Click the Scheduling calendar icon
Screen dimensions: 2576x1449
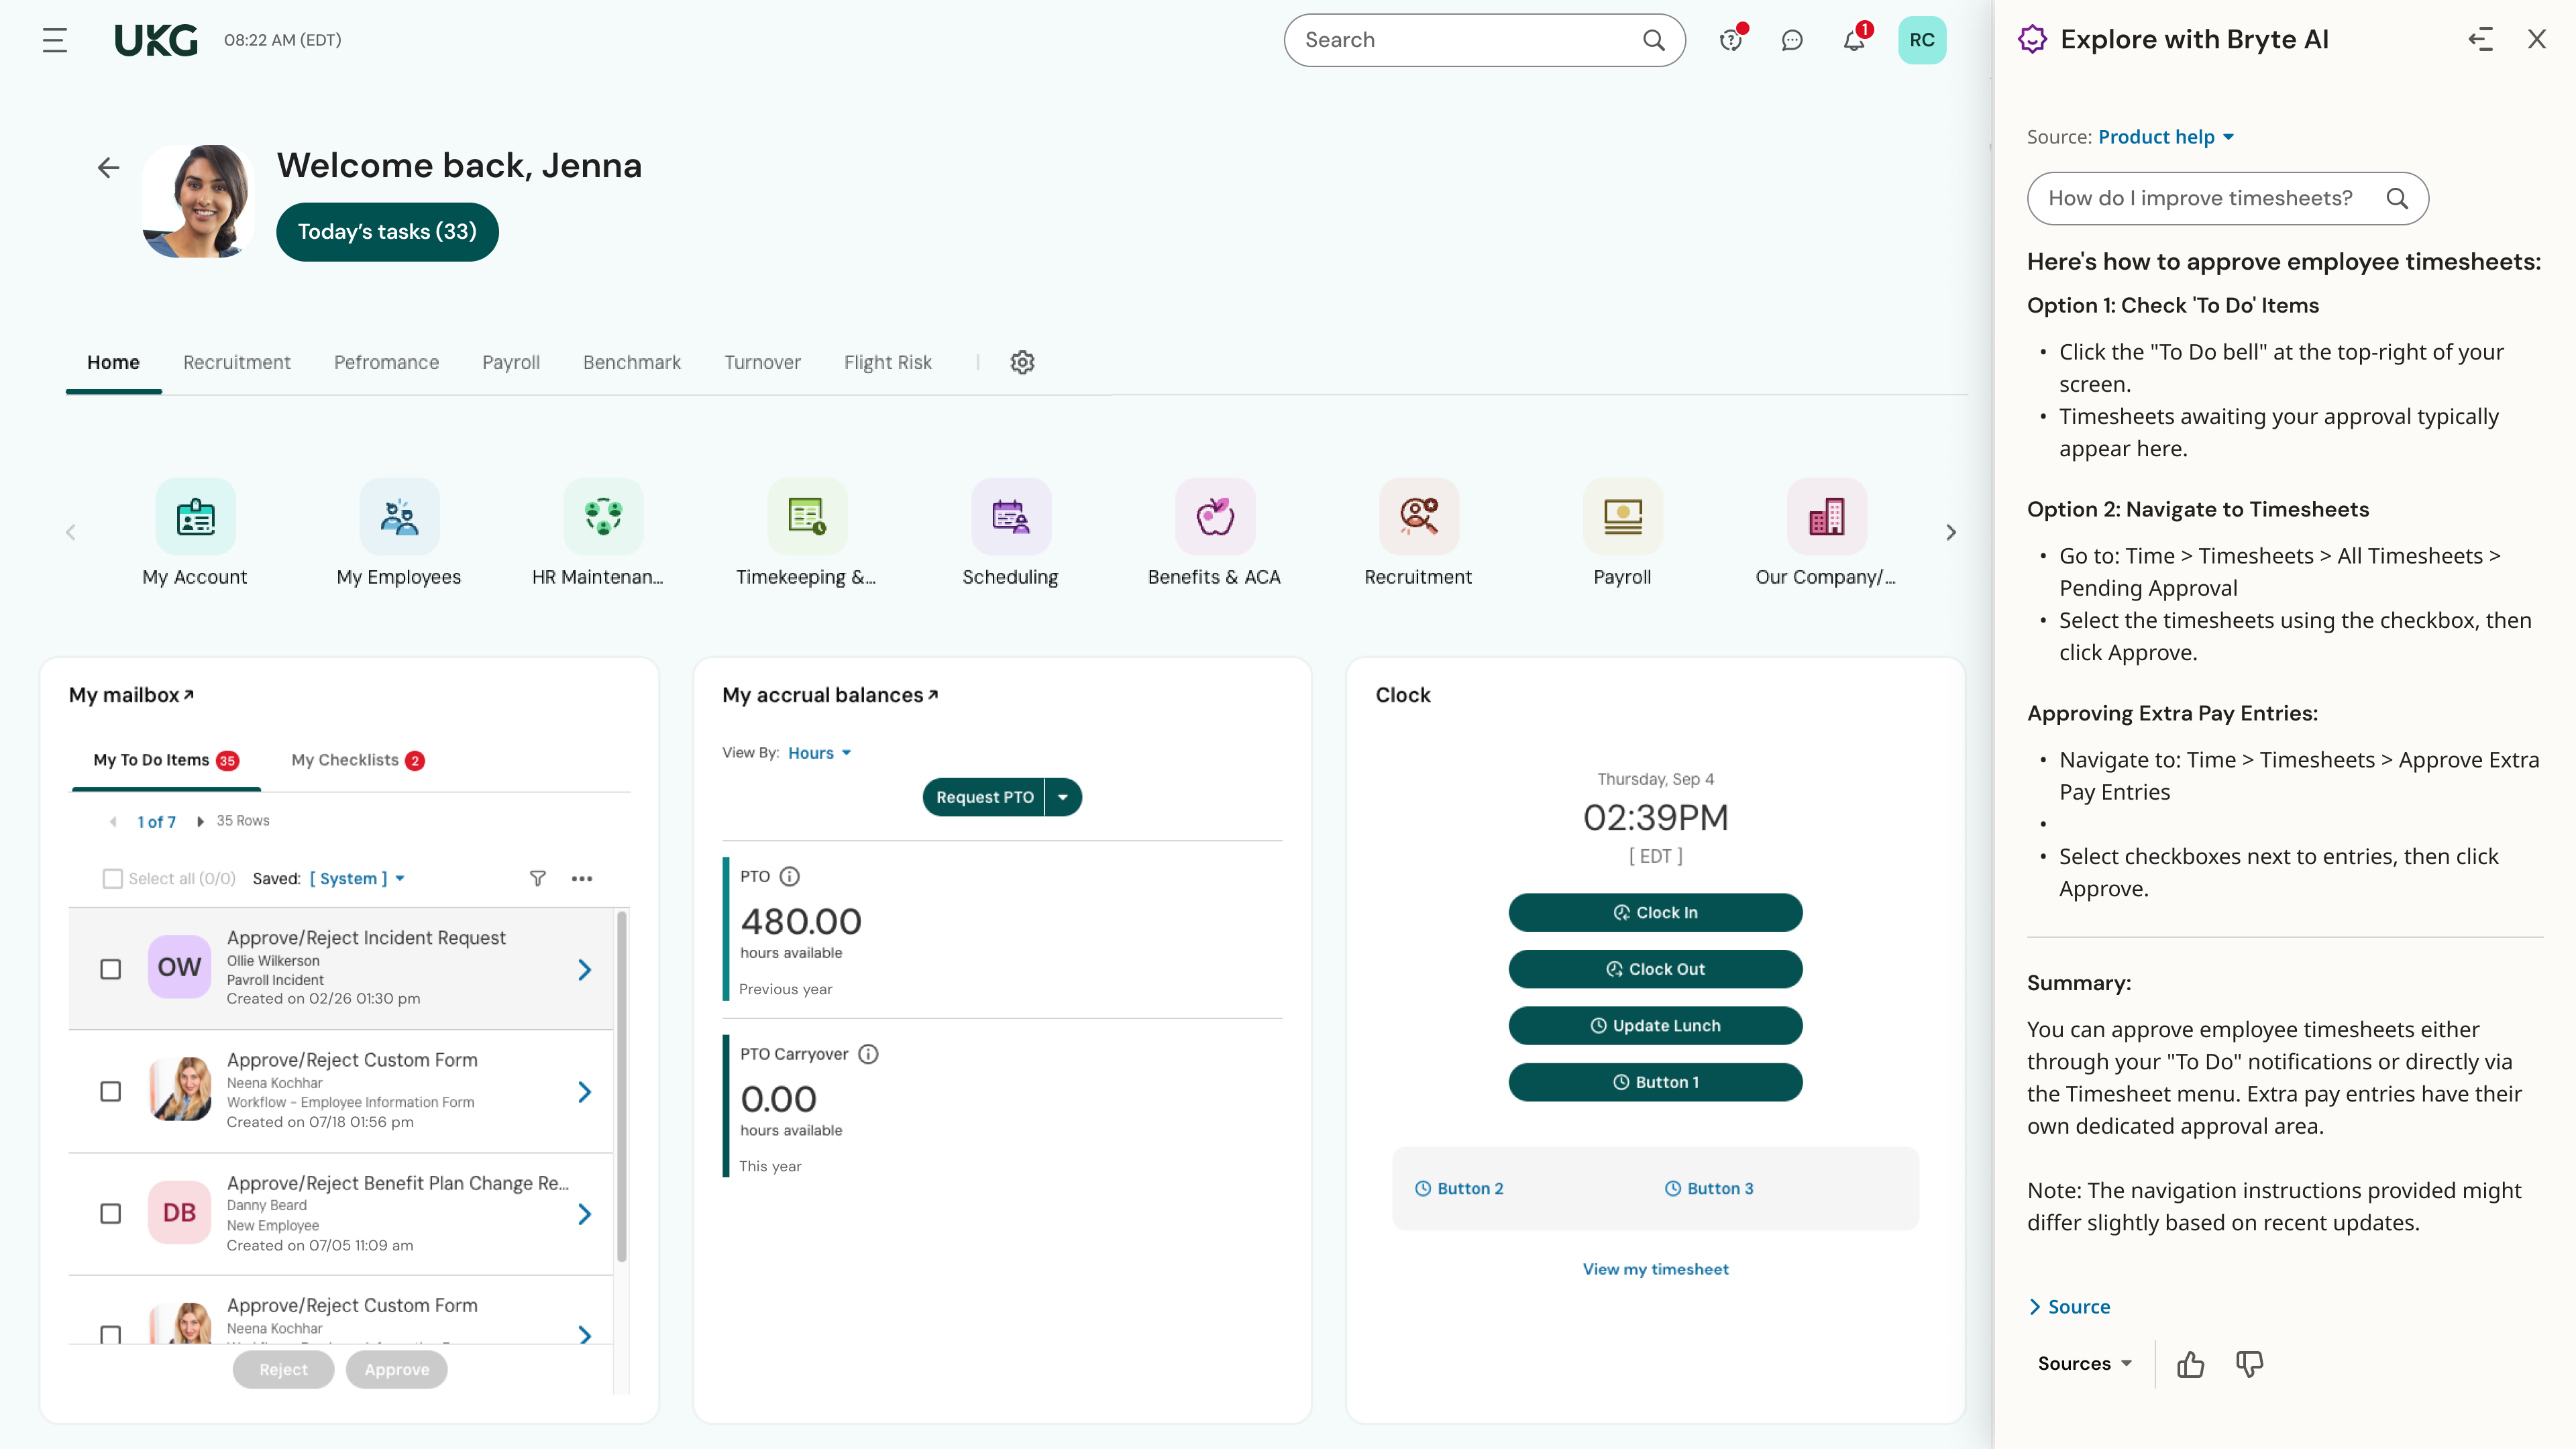(x=1011, y=517)
